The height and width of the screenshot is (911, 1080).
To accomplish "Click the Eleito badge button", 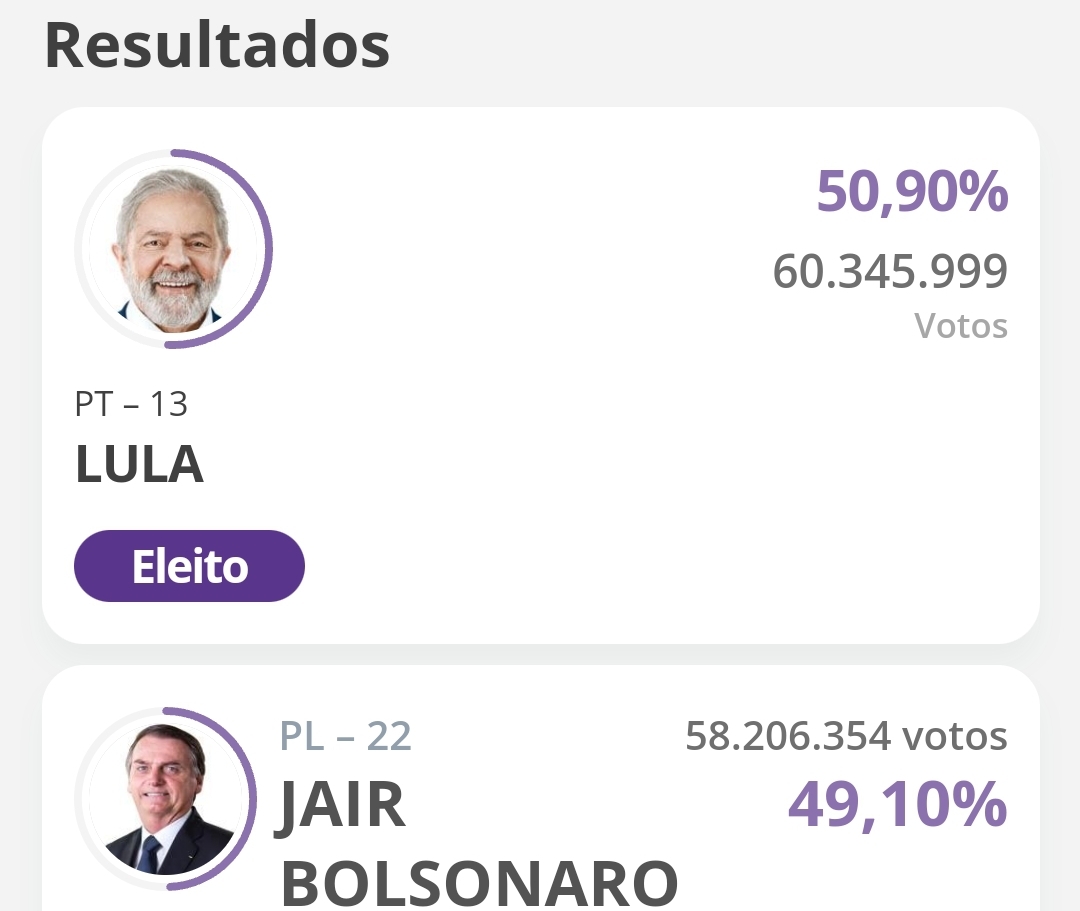I will [189, 566].
